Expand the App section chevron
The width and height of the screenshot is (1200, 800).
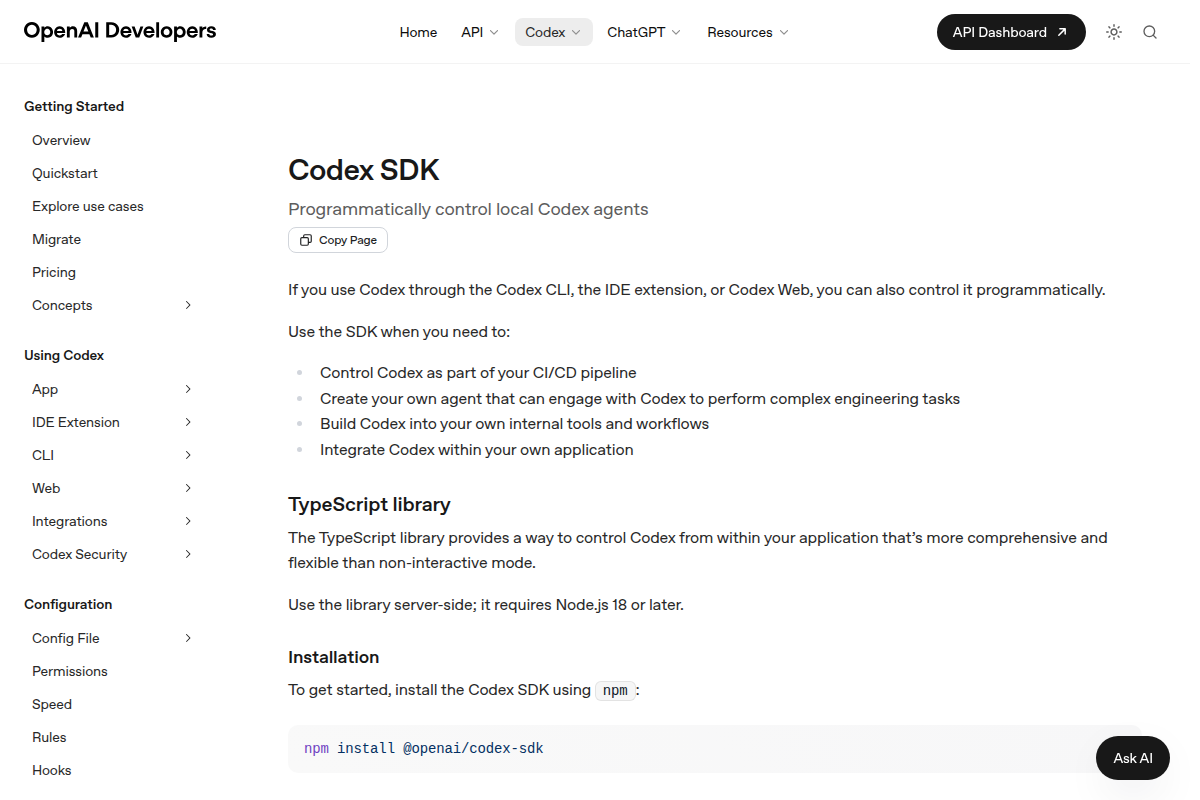(x=188, y=389)
